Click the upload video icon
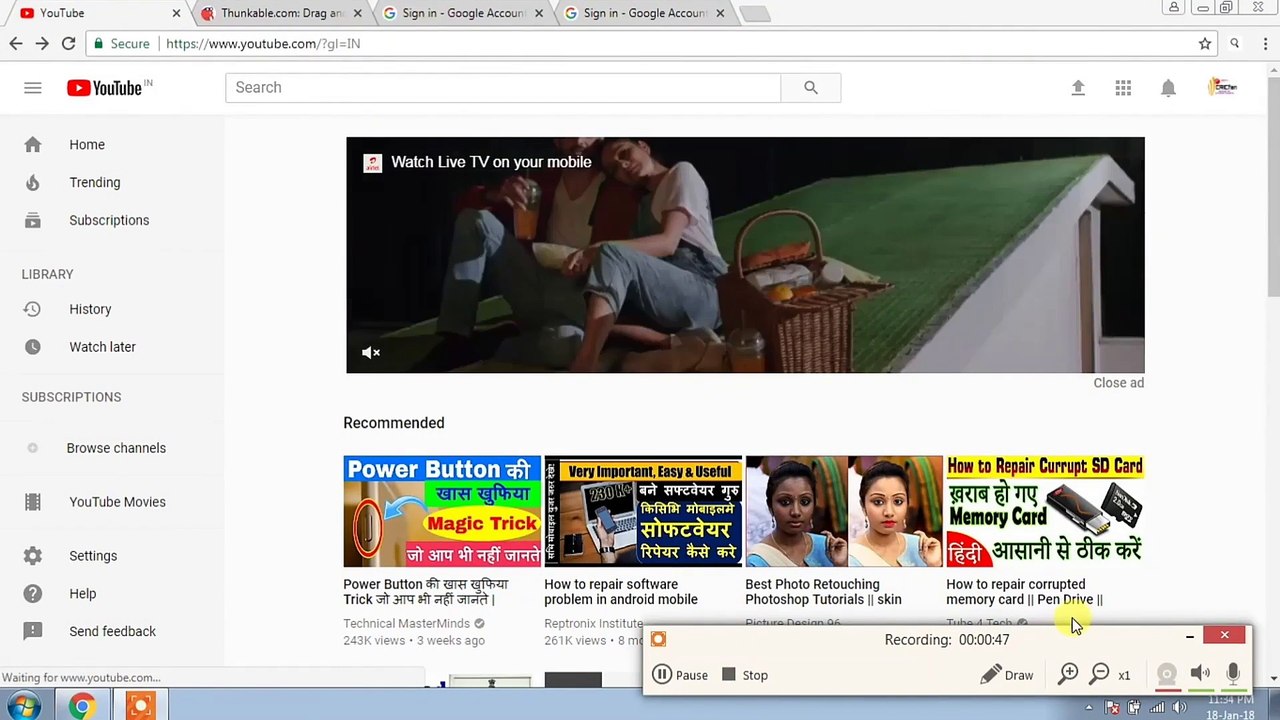Viewport: 1280px width, 720px height. pyautogui.click(x=1078, y=88)
